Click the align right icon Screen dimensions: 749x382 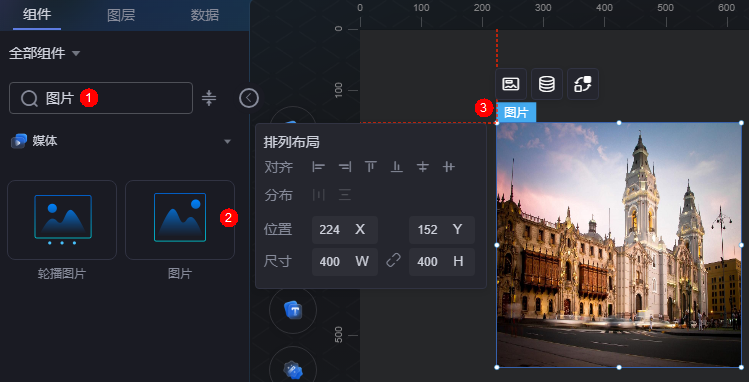pos(344,167)
